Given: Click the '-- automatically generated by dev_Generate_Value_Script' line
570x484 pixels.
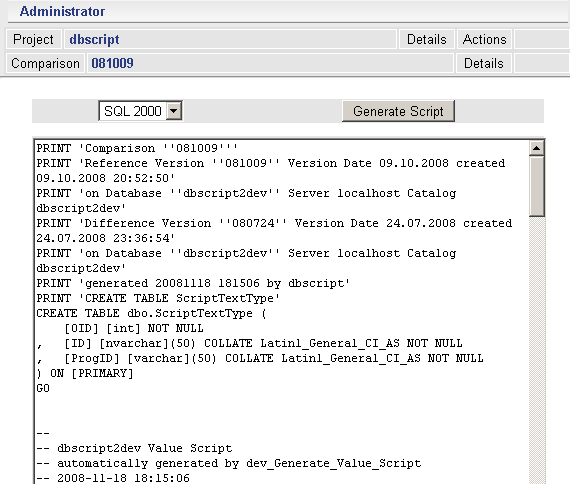Looking at the screenshot, I should tap(229, 463).
